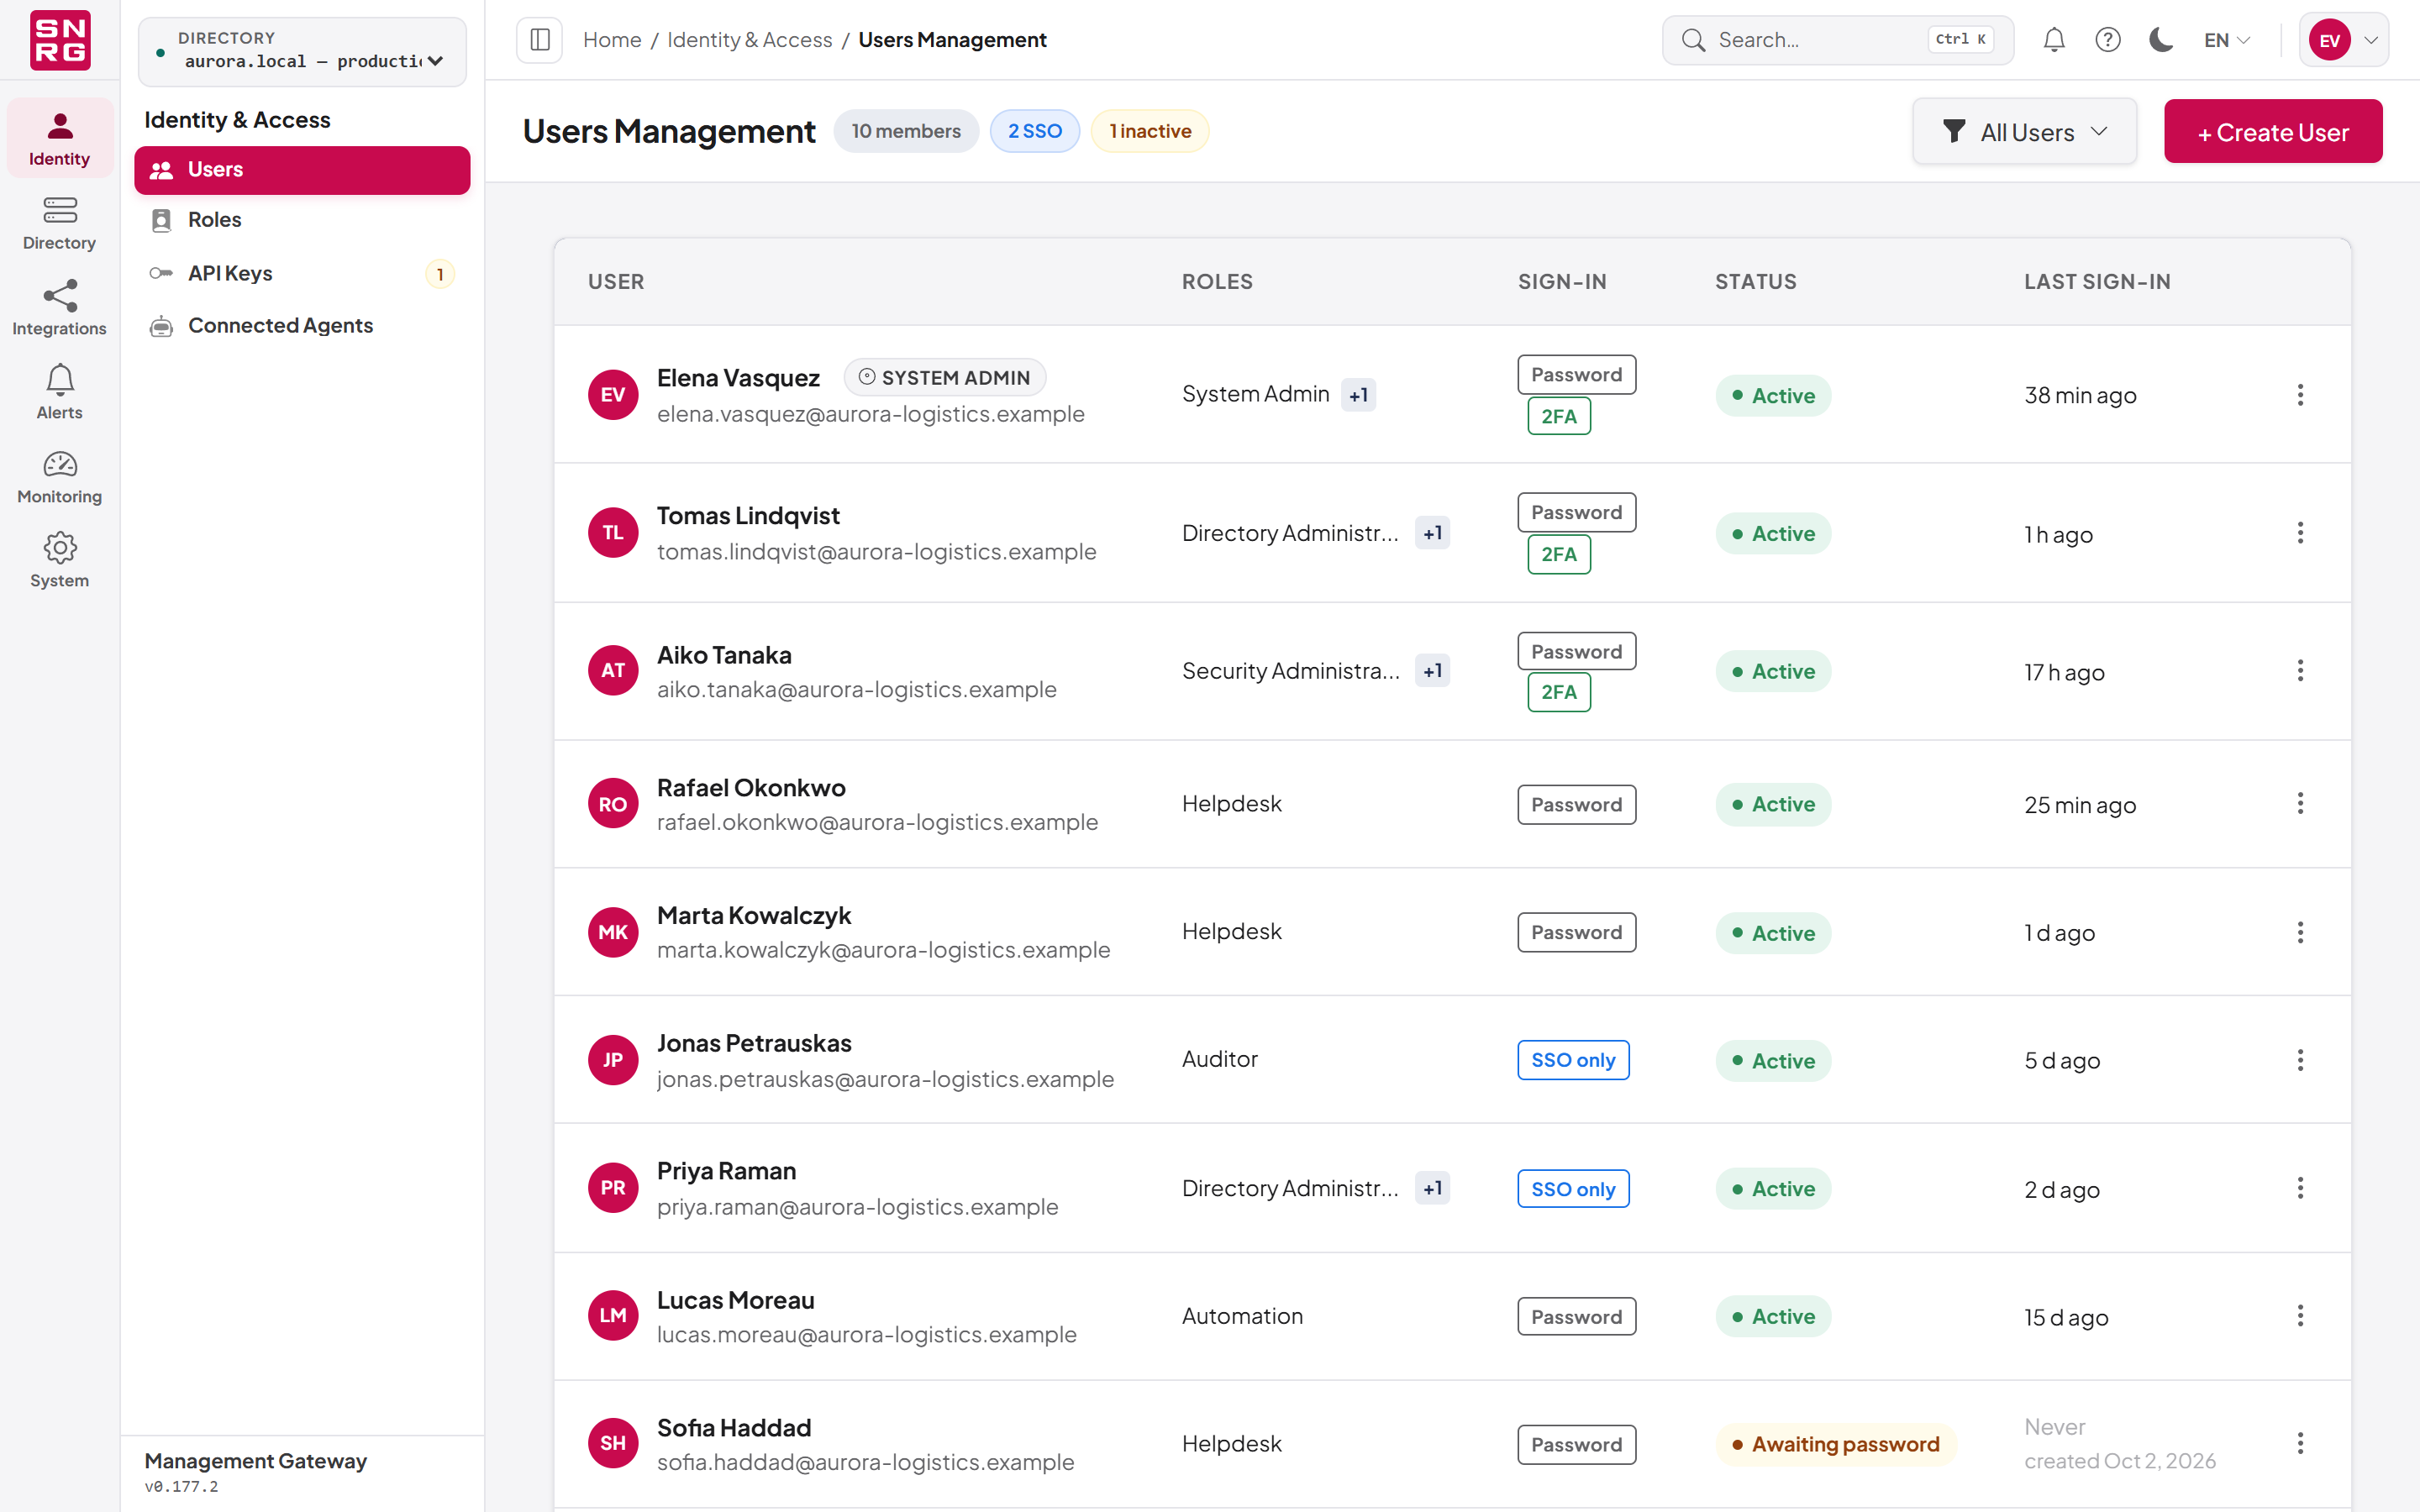This screenshot has width=2420, height=1512.
Task: Open the notifications bell
Action: (2054, 40)
